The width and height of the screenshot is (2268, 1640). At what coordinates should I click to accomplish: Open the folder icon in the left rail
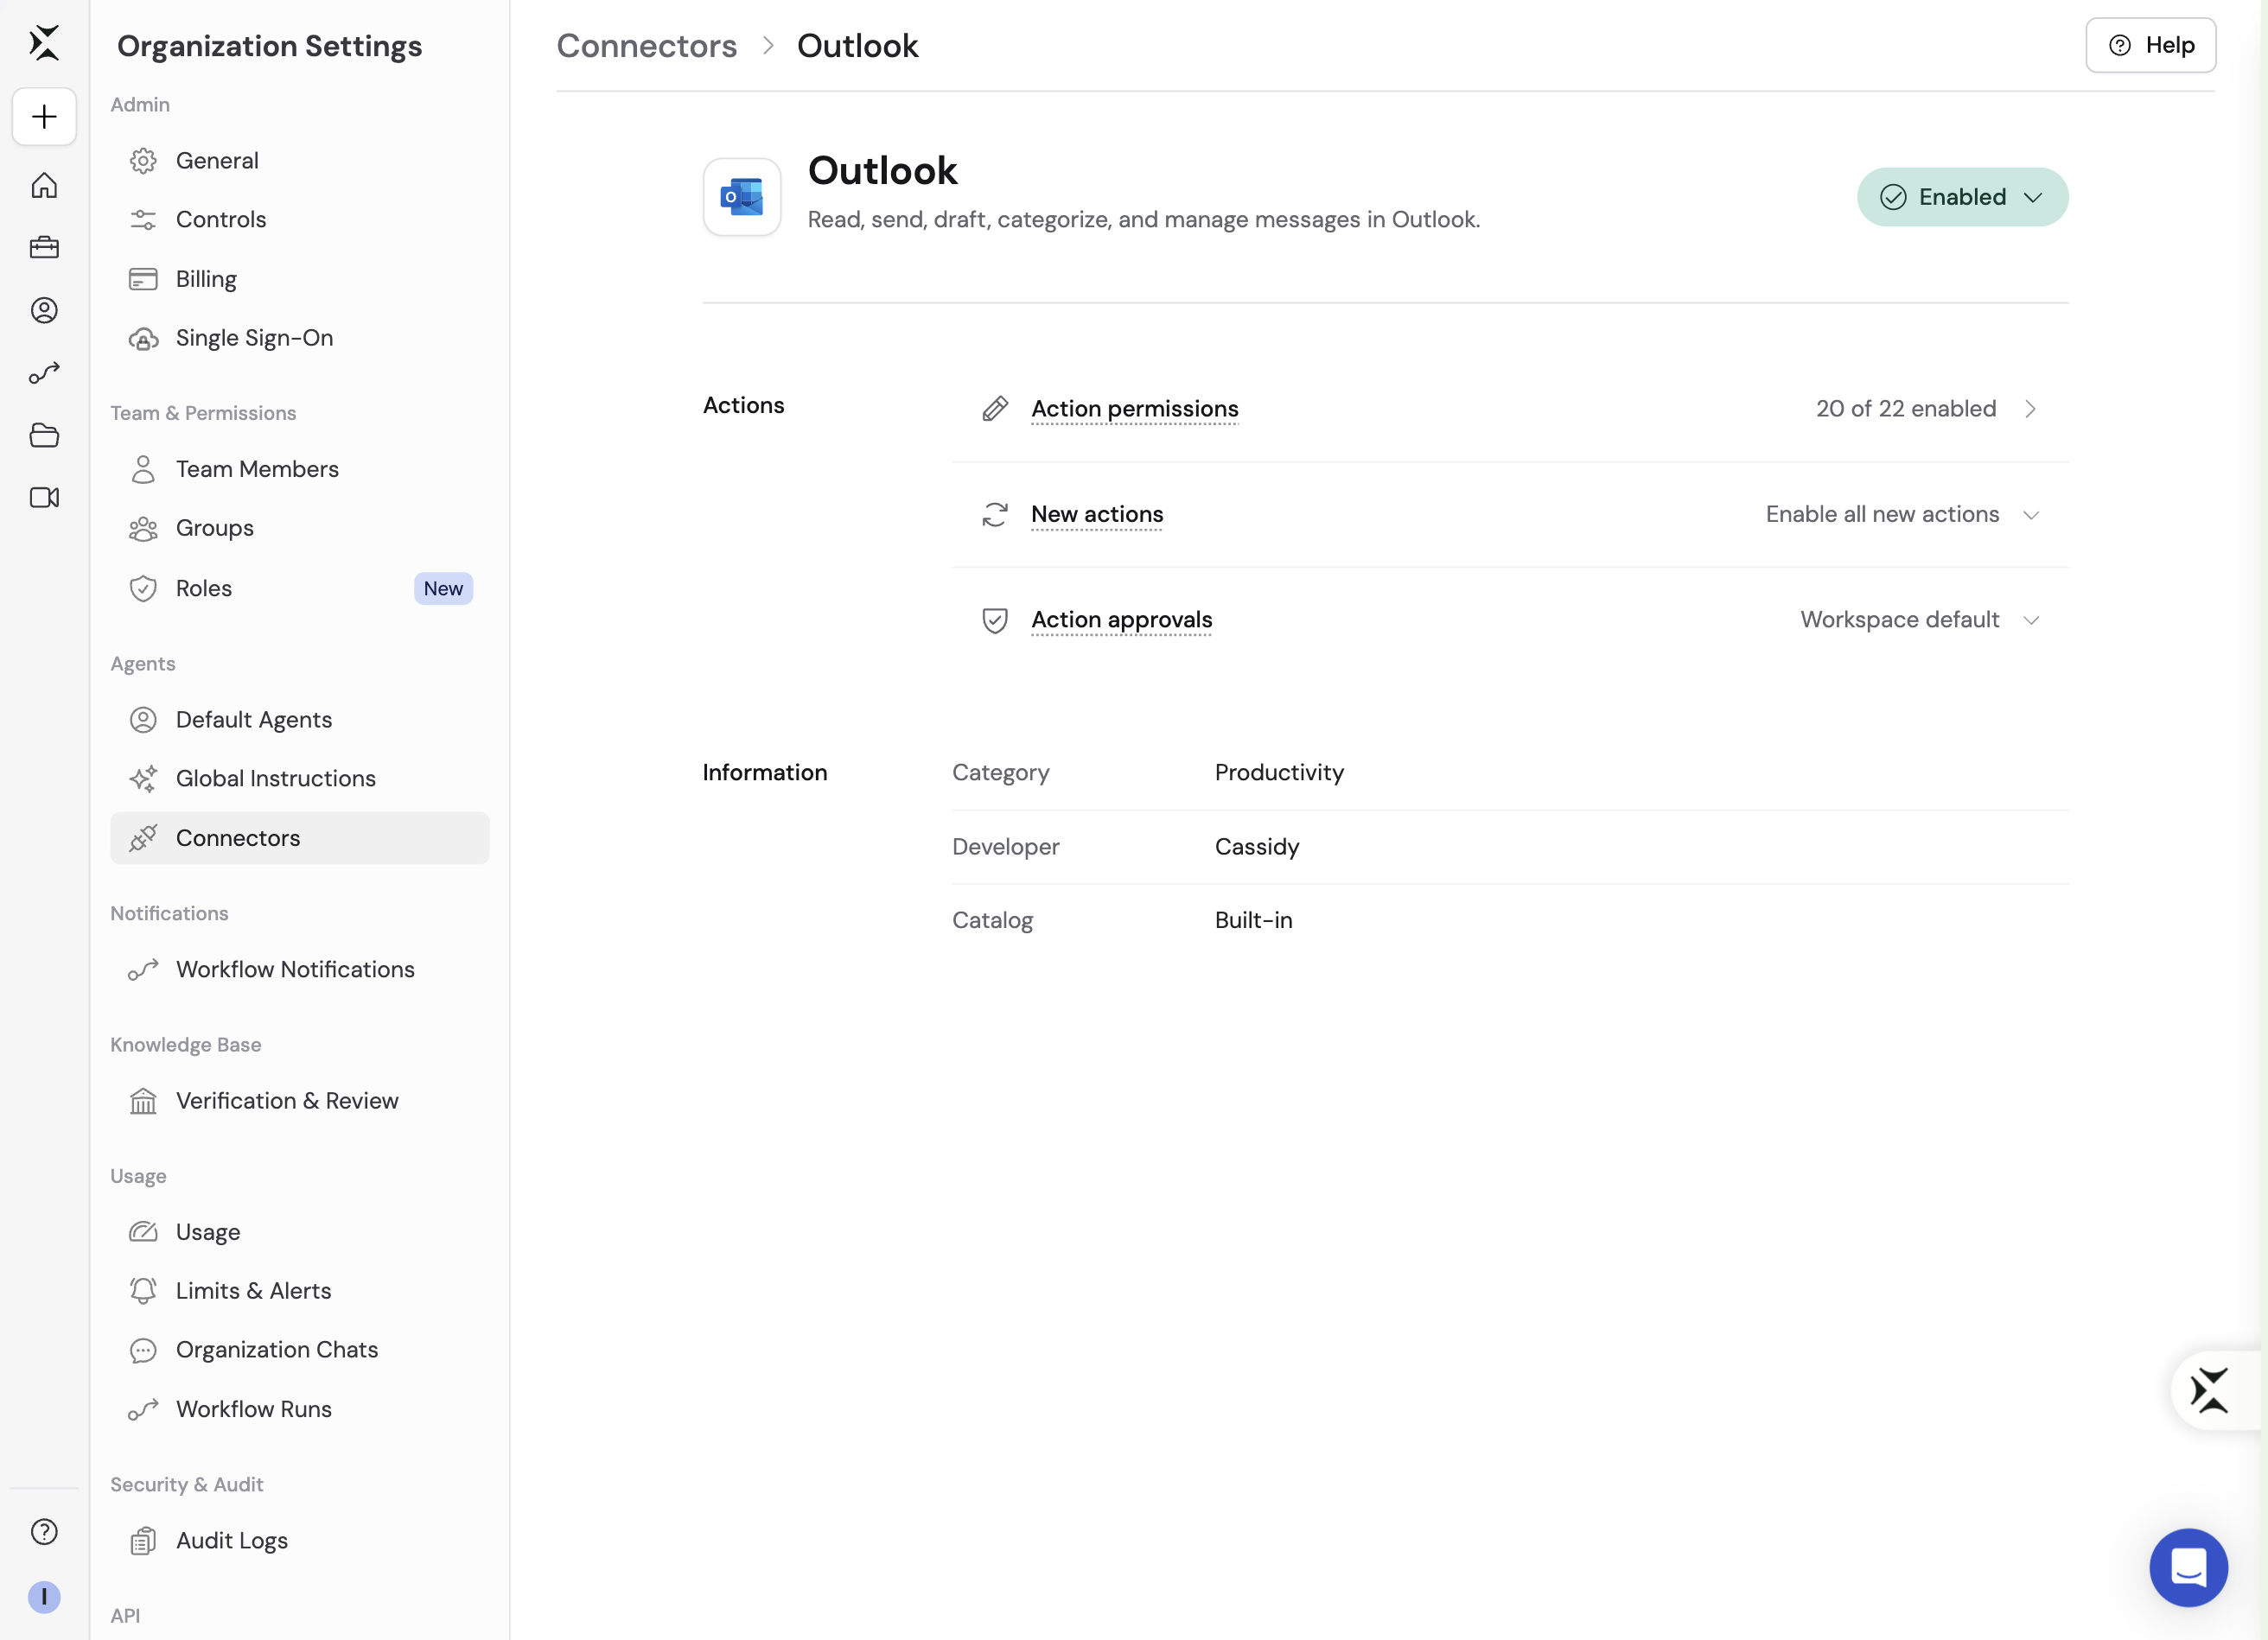tap(44, 435)
